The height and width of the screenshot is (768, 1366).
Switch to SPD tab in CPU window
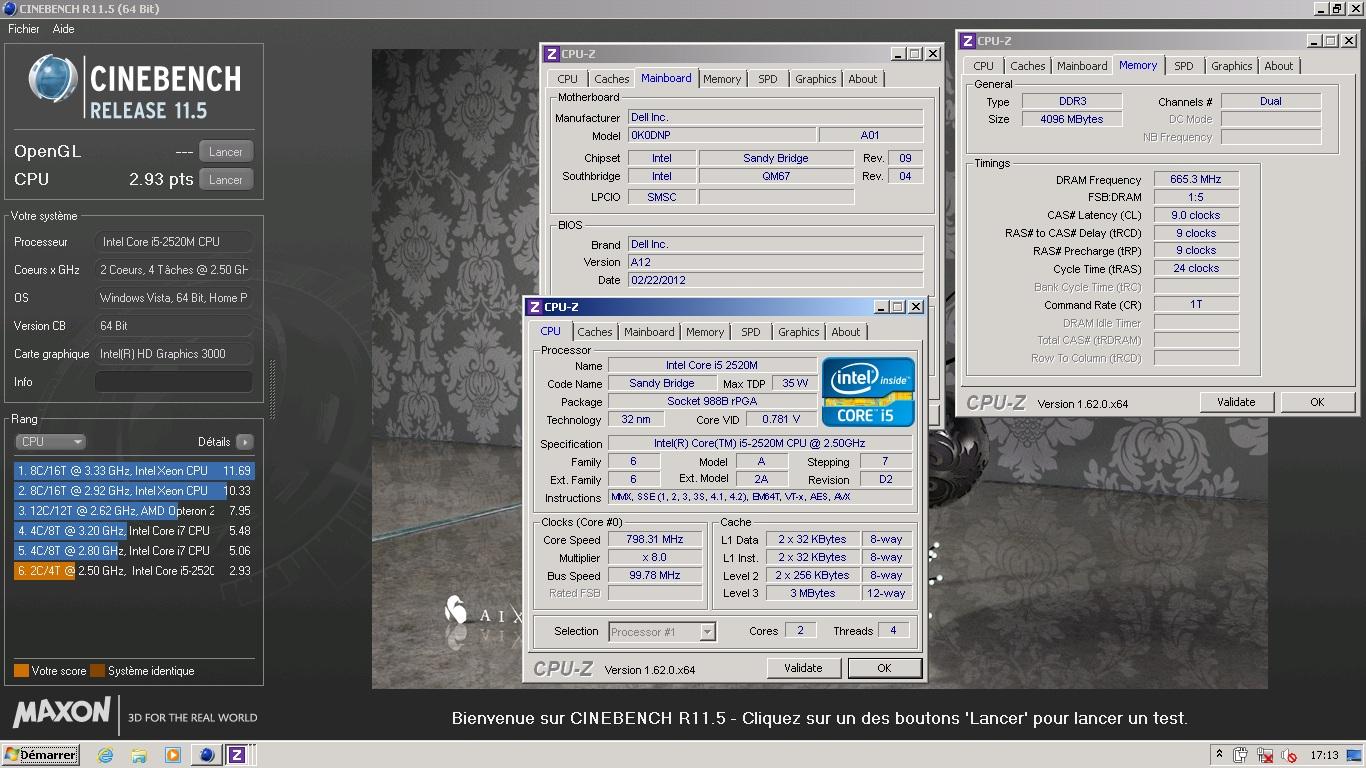click(751, 332)
